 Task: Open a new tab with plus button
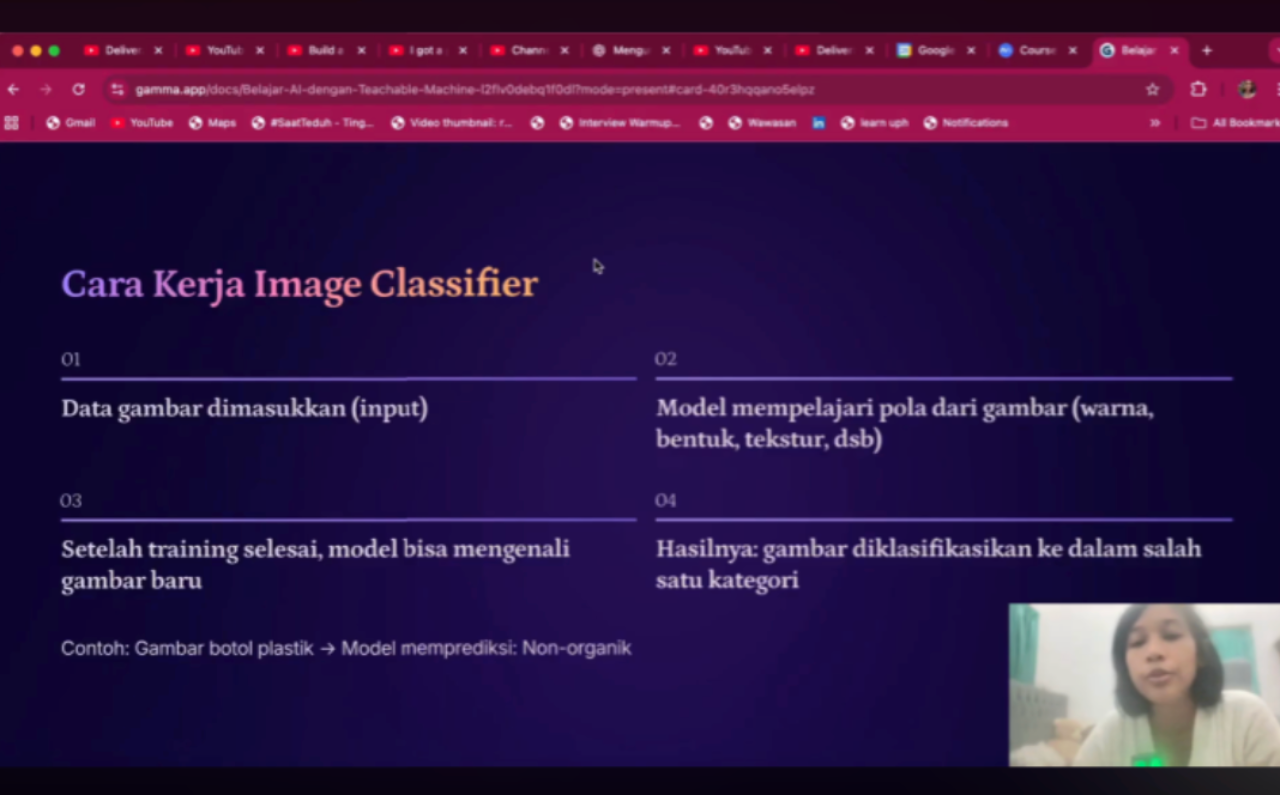[1207, 50]
